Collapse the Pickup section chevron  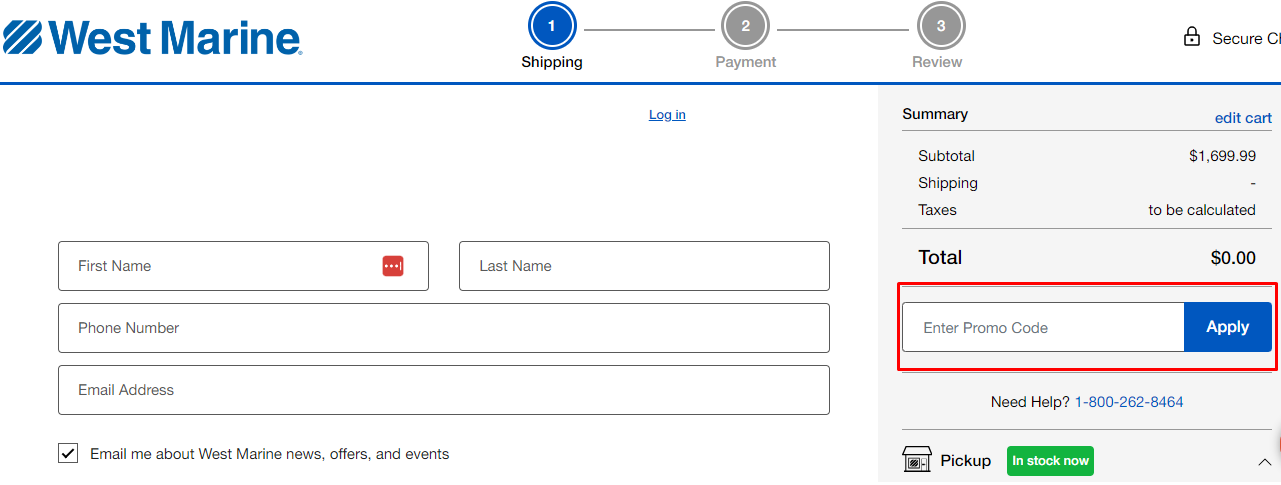point(1264,462)
